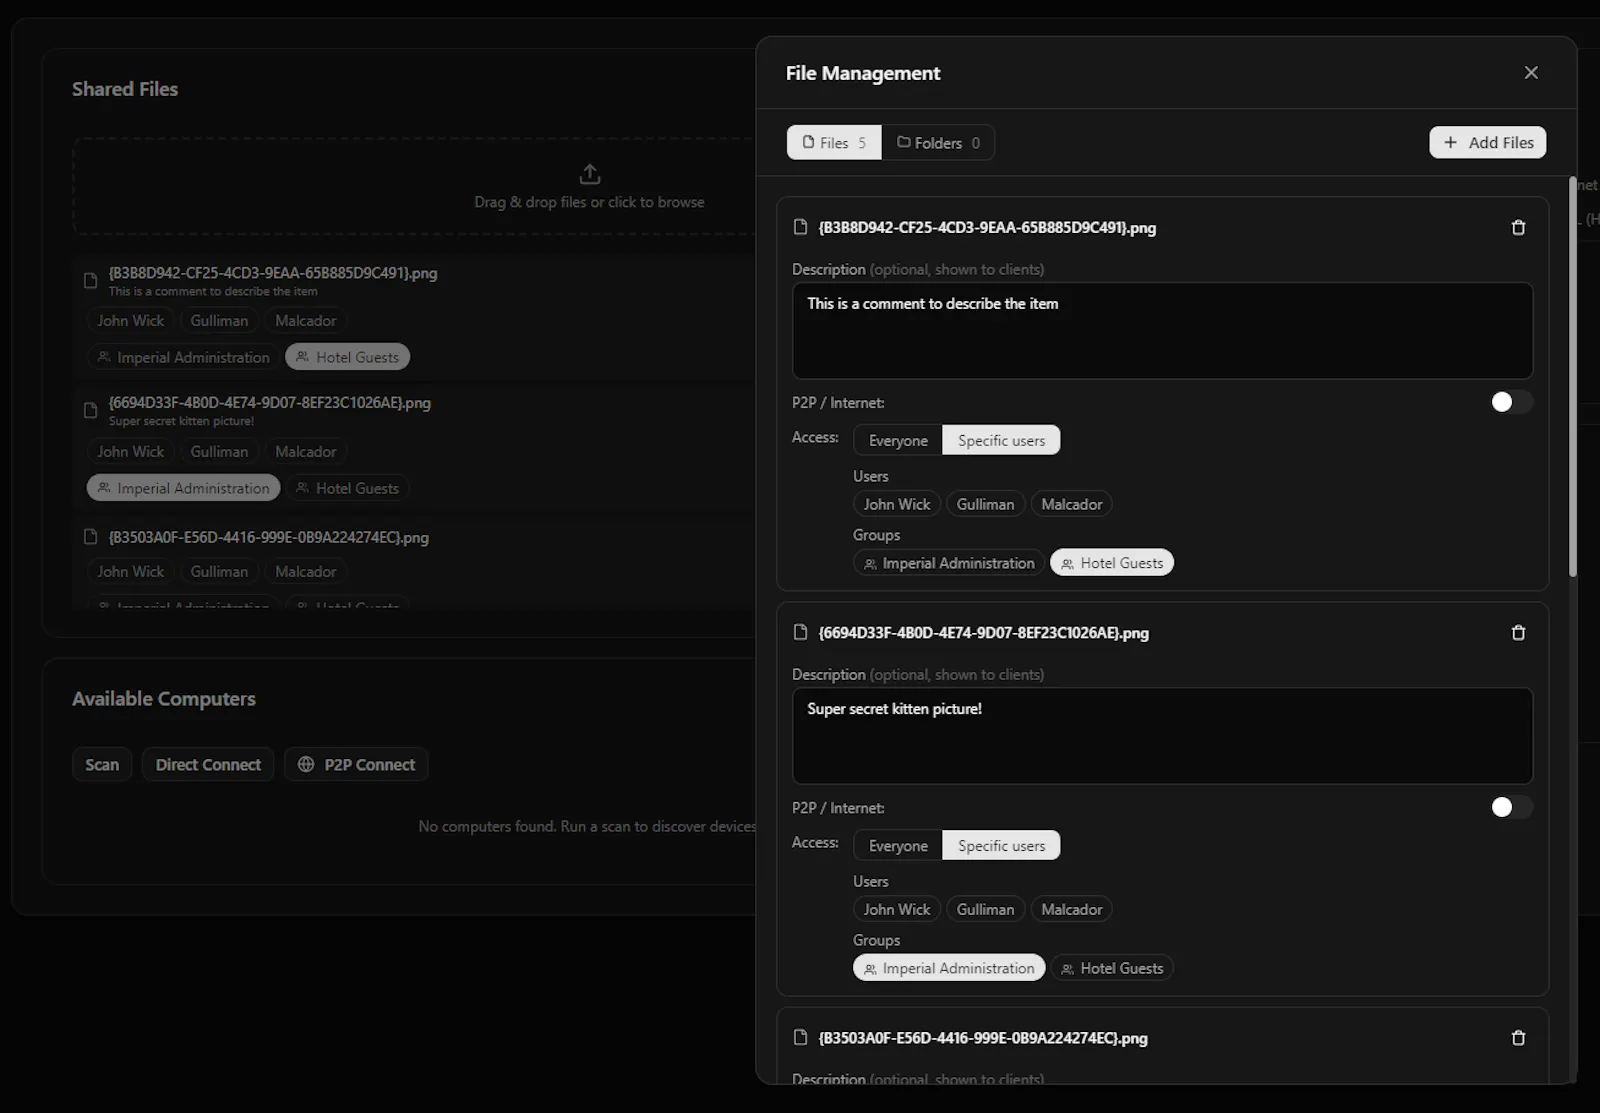Toggle Gulliman user for 6694D33F file

pos(985,909)
